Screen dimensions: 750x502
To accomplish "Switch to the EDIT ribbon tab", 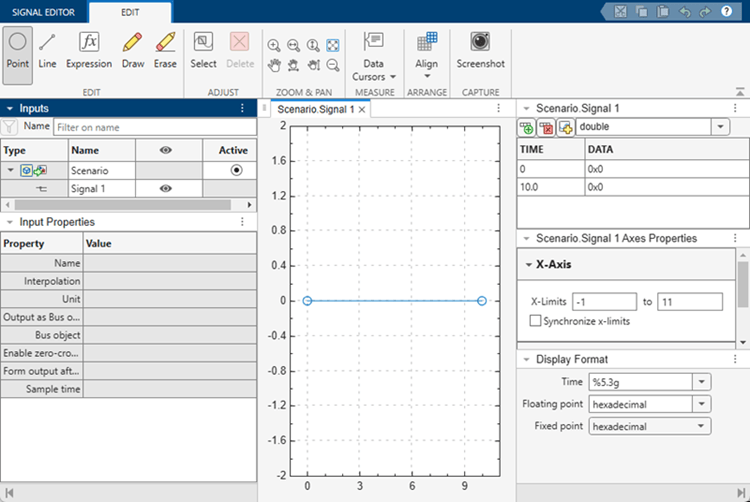I will pyautogui.click(x=130, y=12).
